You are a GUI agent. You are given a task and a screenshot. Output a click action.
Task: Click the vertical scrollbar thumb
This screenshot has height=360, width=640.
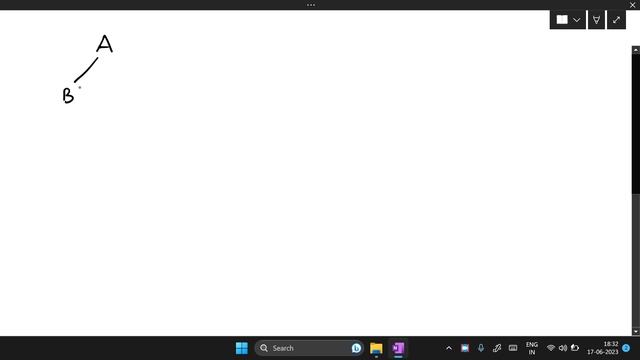click(x=636, y=124)
